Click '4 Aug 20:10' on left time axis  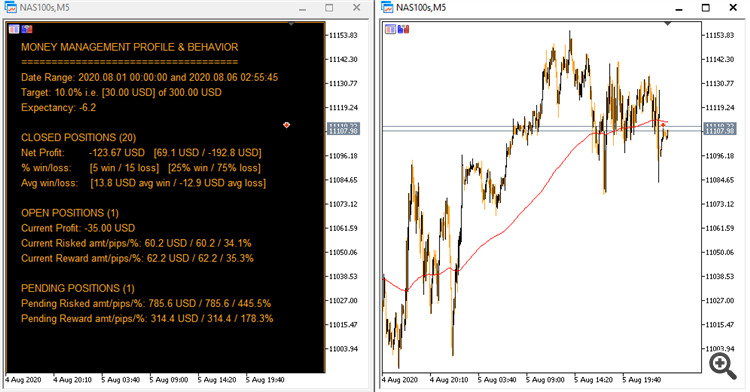coord(72,380)
